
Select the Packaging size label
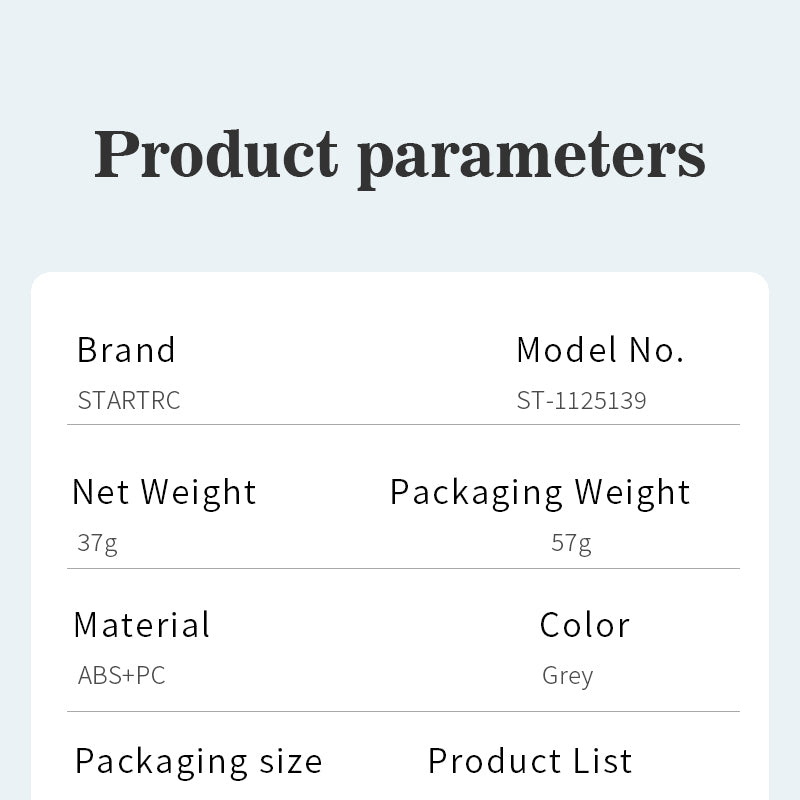pyautogui.click(x=199, y=762)
